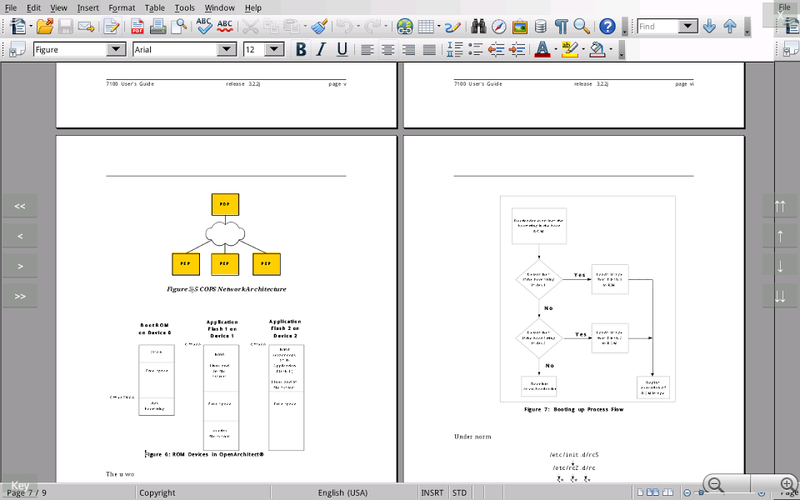This screenshot has height=500, width=800.
Task: Click the Cut scissors icon
Action: (250, 26)
